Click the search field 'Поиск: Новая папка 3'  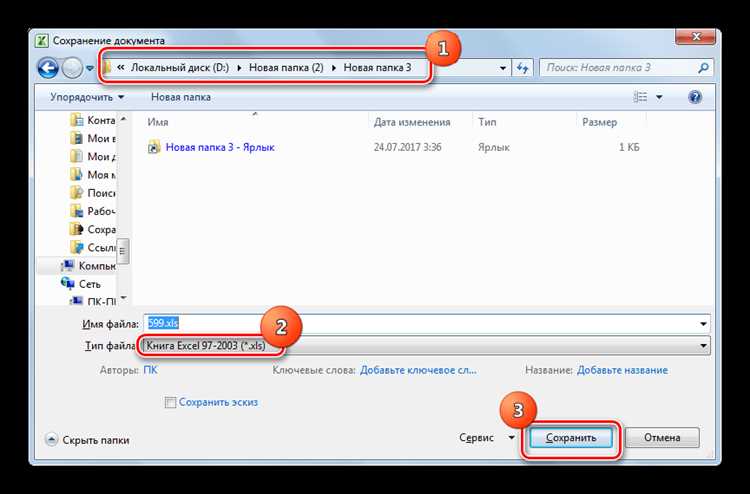coord(626,68)
